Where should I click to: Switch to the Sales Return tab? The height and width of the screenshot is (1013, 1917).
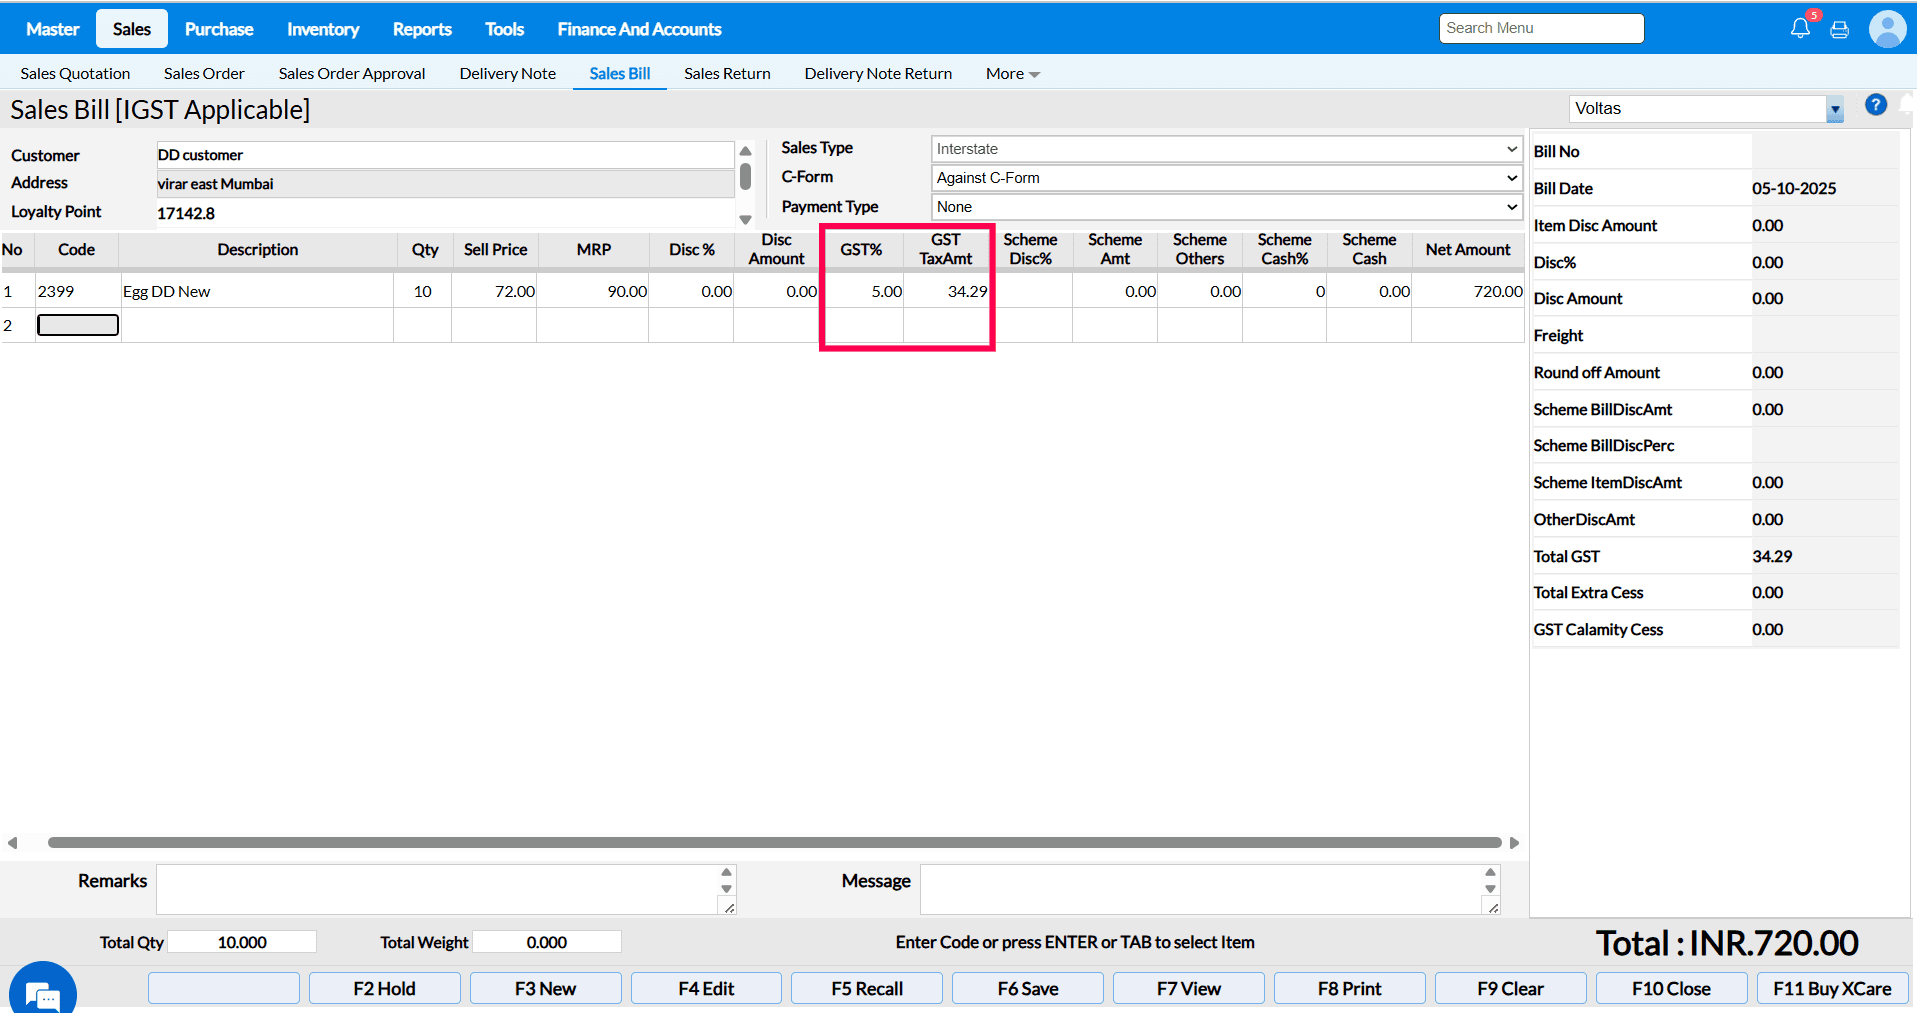[727, 74]
